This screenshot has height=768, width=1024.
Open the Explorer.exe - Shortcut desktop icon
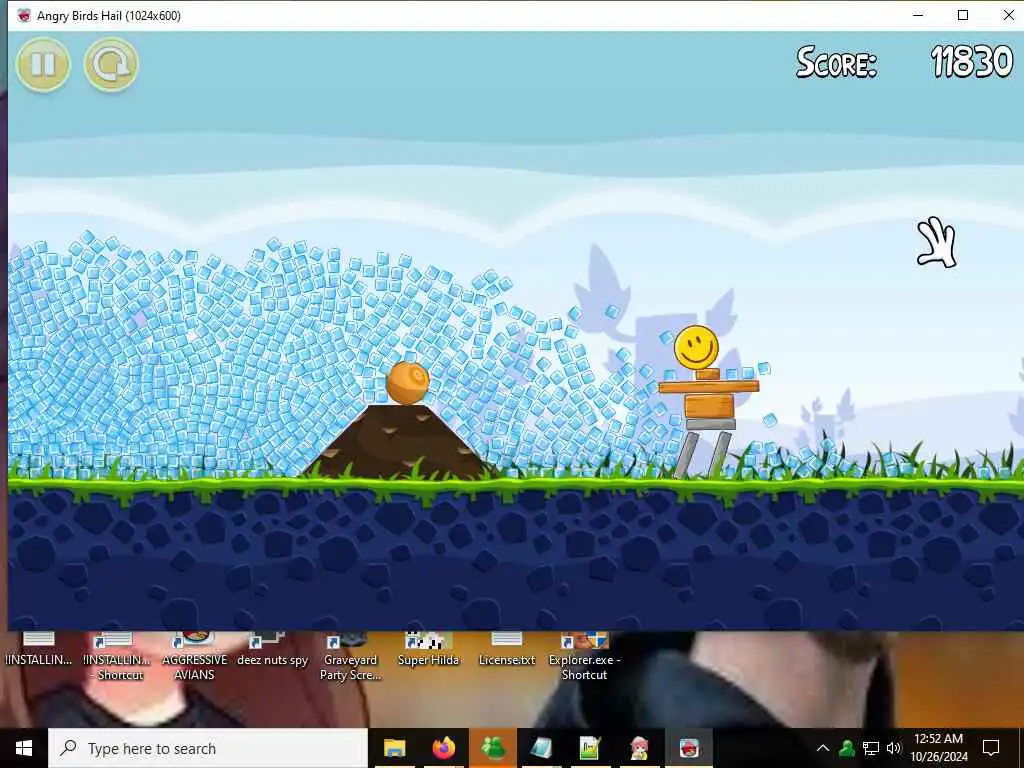584,657
